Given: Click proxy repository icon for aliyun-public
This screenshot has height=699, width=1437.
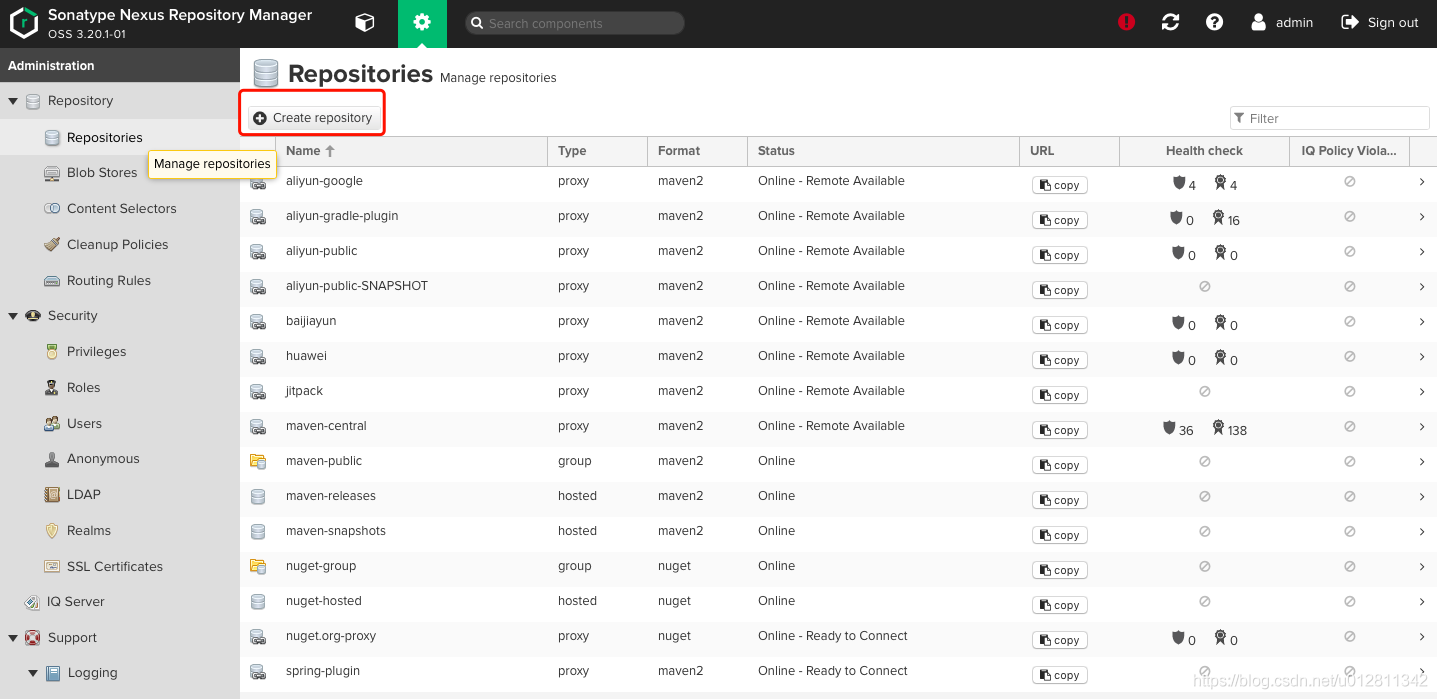Looking at the screenshot, I should [x=258, y=252].
